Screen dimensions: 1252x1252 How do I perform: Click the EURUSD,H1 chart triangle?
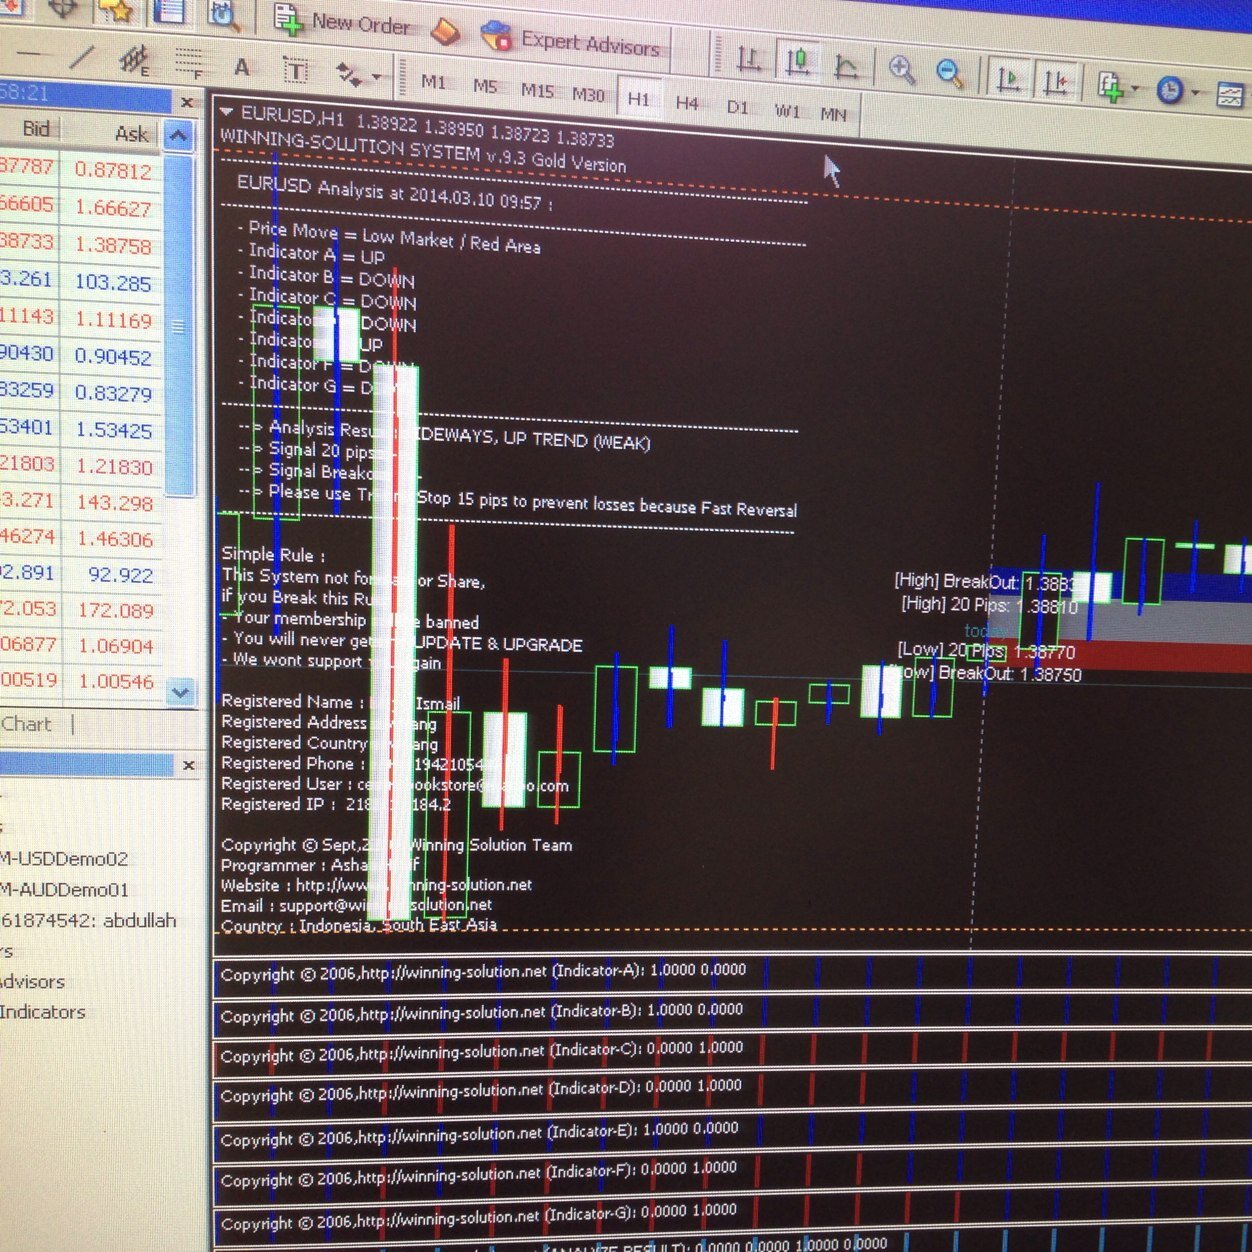[x=226, y=111]
